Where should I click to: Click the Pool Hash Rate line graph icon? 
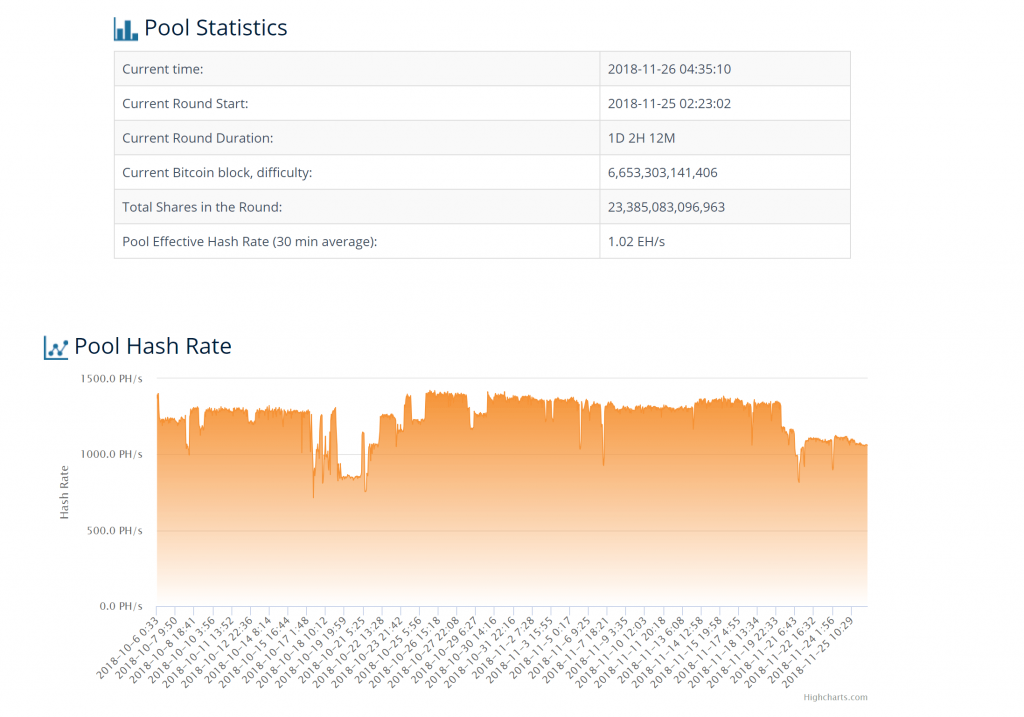[56, 347]
